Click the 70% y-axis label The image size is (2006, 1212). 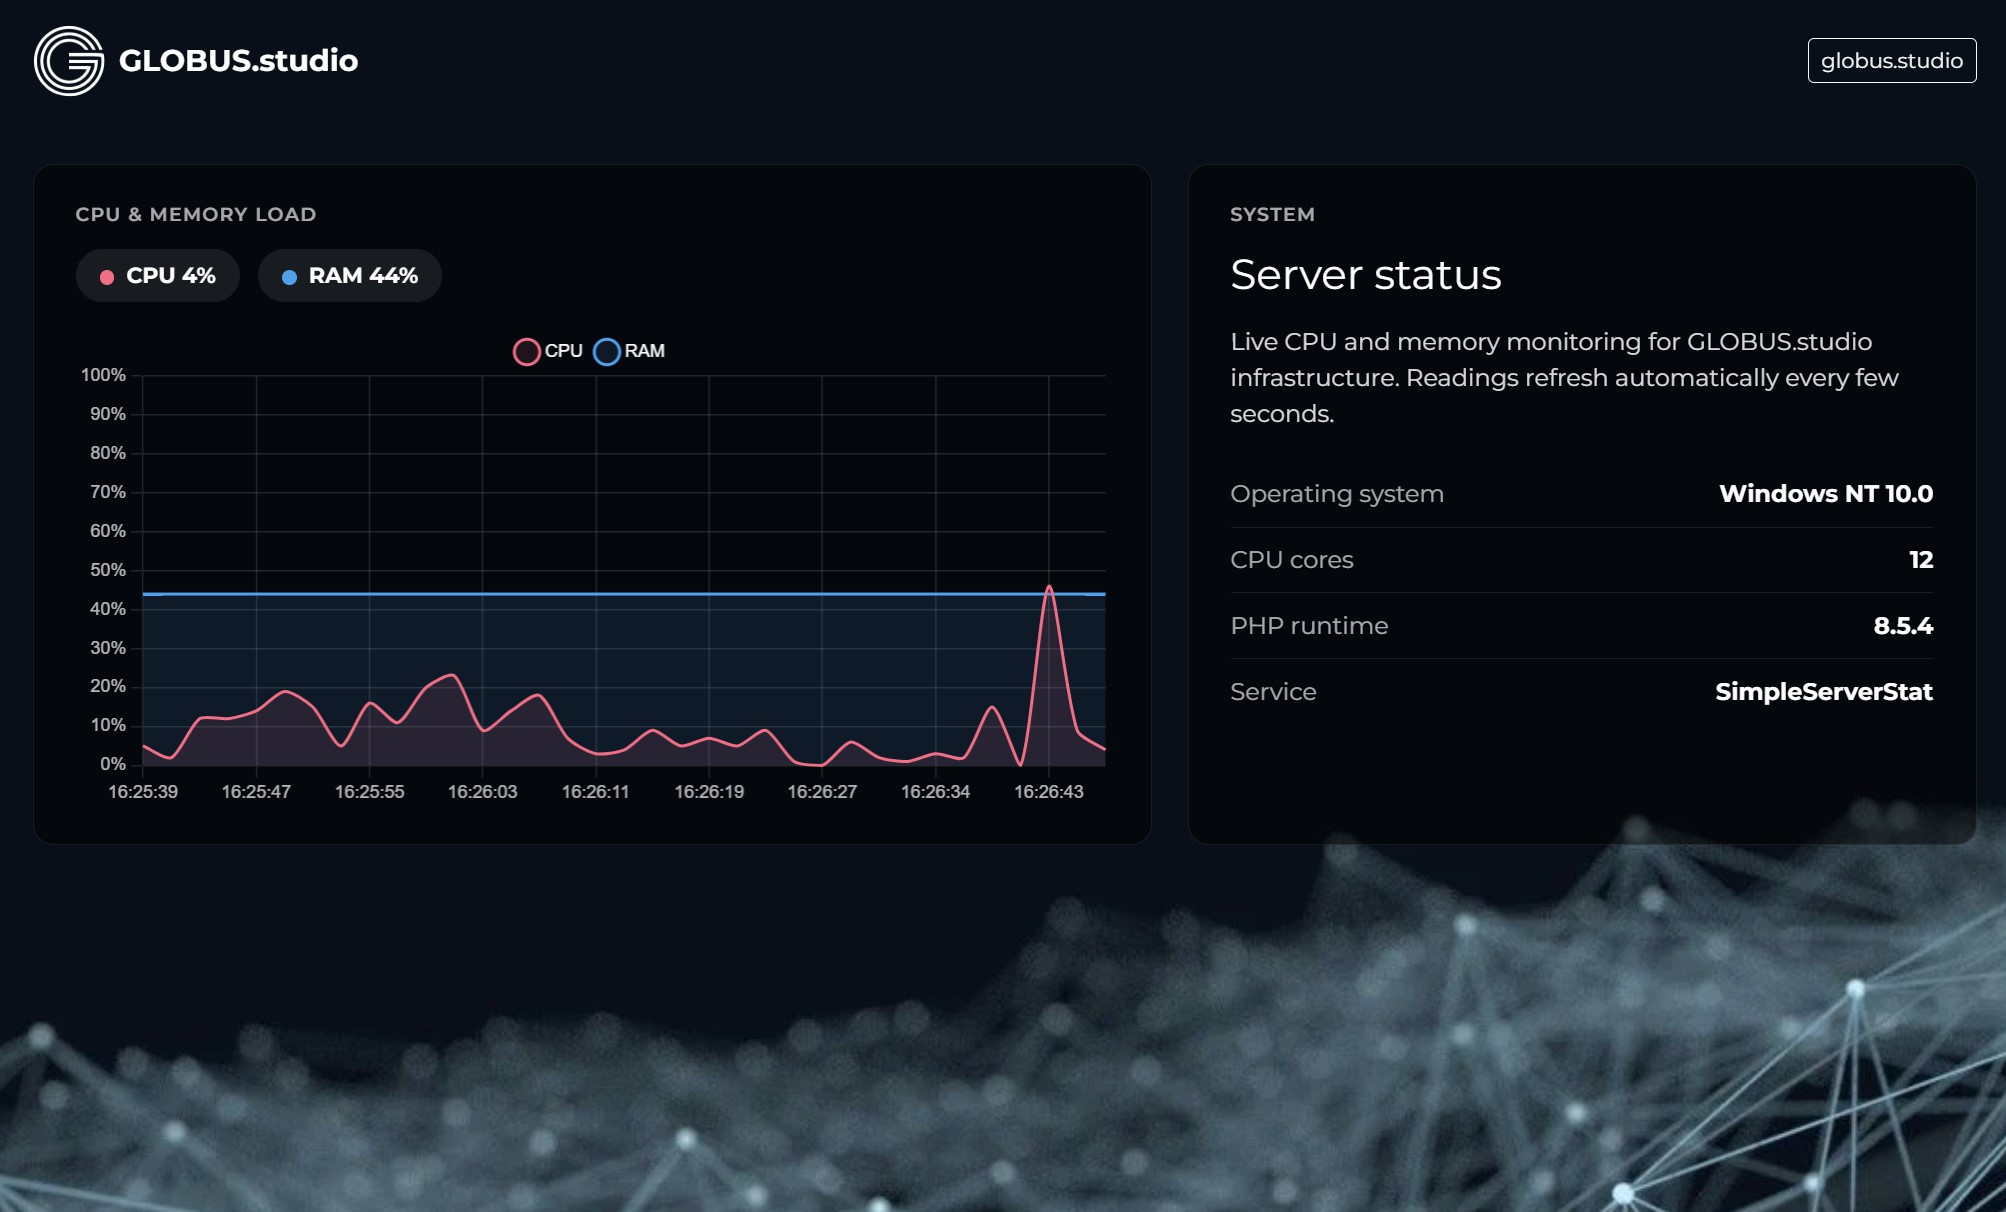click(108, 492)
